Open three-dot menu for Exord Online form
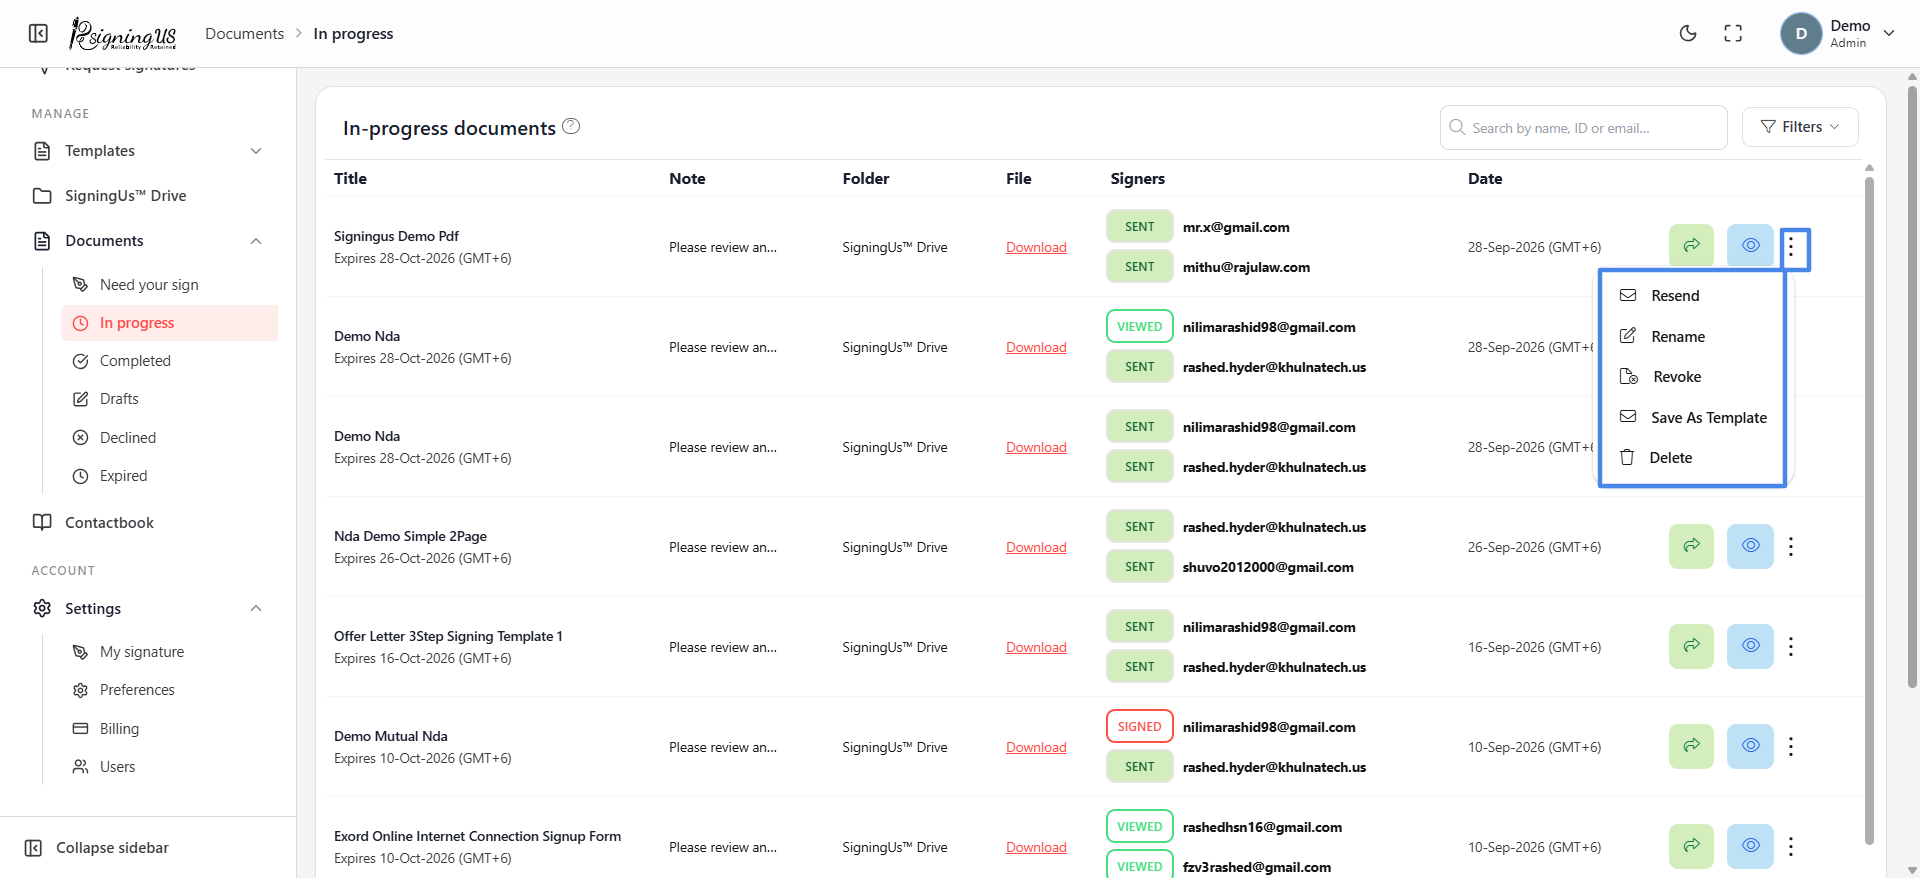This screenshot has height=878, width=1920. (x=1791, y=846)
